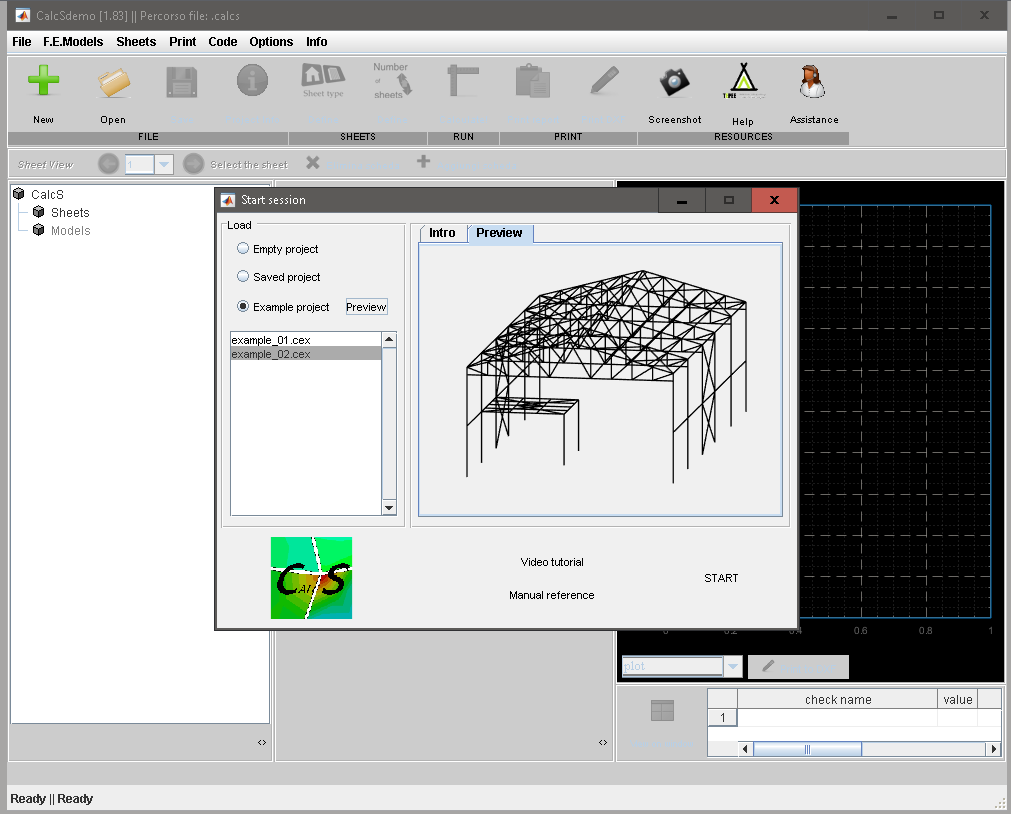Go to previous sheet with left arrow

[108, 164]
